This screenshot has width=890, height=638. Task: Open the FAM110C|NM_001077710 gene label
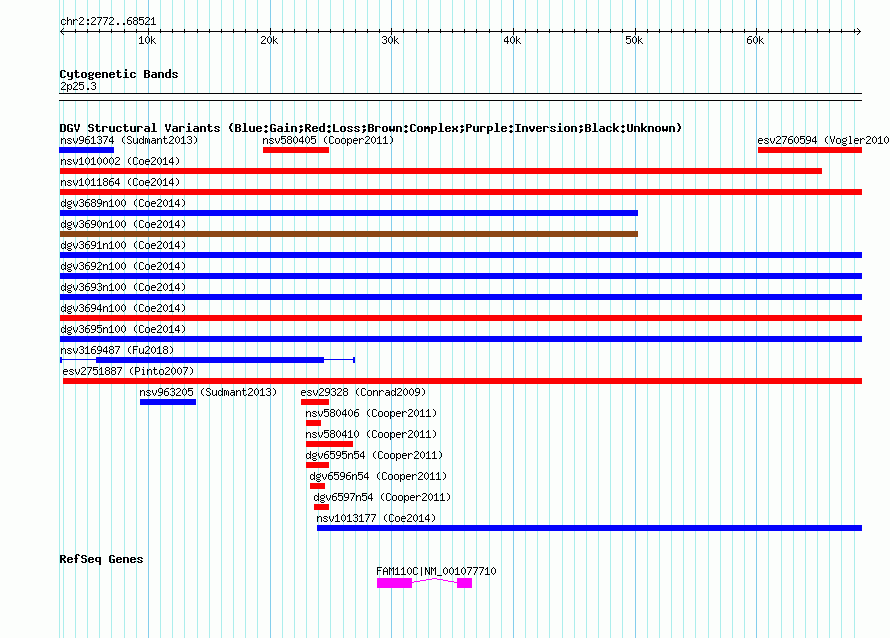436,571
